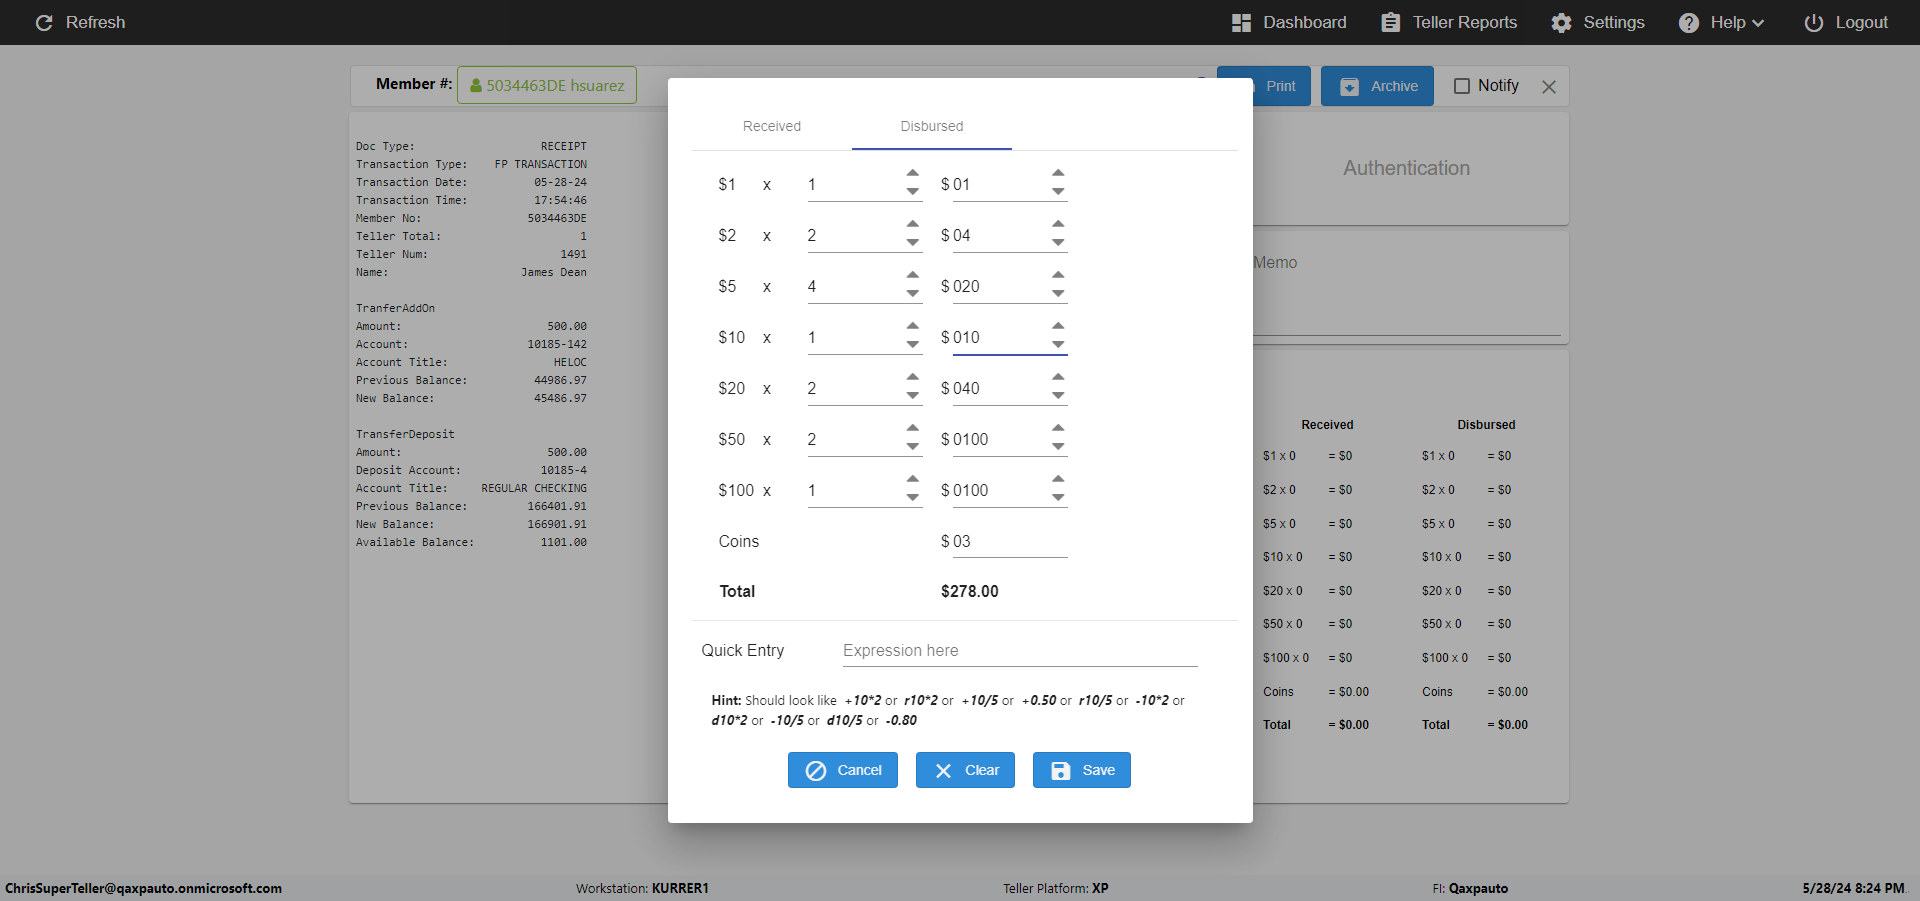The width and height of the screenshot is (1920, 901).
Task: Decrease the $10 amount value
Action: pyautogui.click(x=1058, y=344)
